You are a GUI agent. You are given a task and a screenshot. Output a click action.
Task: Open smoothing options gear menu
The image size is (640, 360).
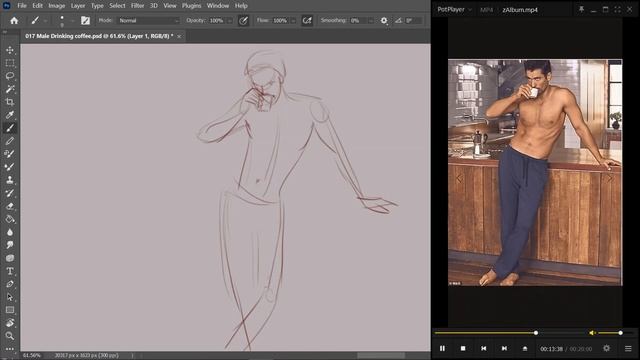point(384,20)
